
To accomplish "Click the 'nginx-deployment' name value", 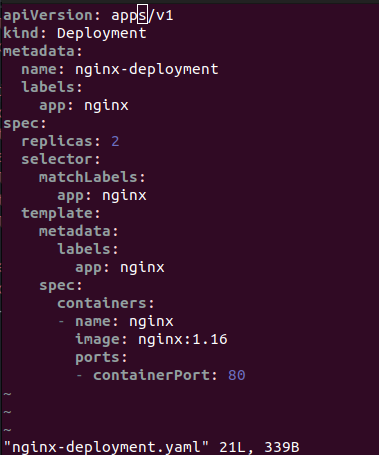I will [147, 70].
